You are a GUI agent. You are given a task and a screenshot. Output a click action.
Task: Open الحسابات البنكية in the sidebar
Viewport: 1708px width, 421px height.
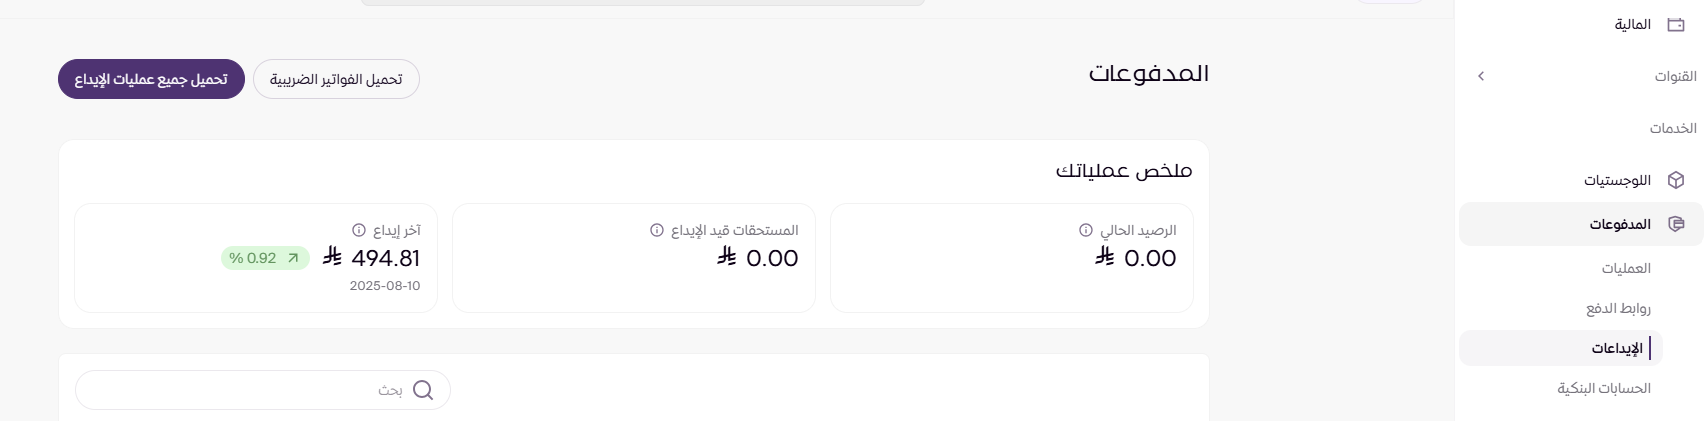click(1604, 388)
